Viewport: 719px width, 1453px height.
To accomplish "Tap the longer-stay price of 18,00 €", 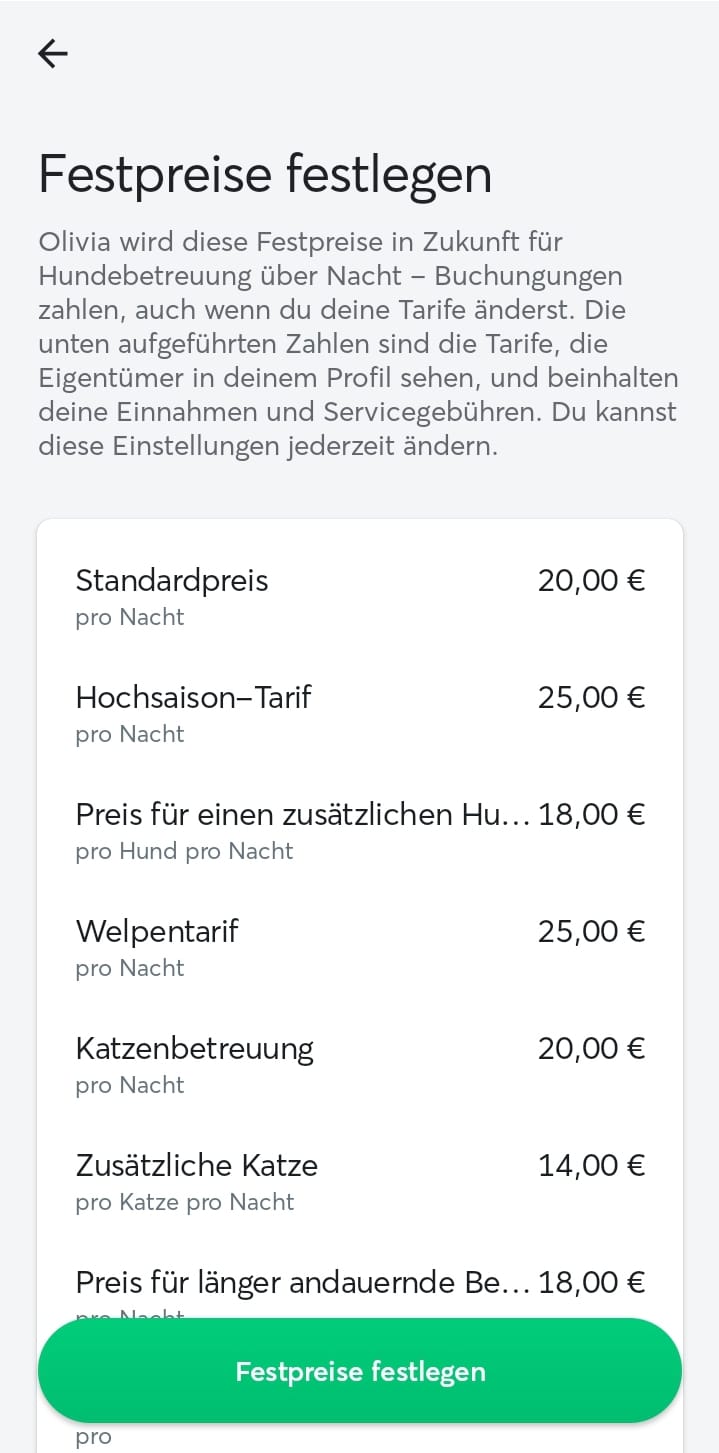I will pos(591,1283).
